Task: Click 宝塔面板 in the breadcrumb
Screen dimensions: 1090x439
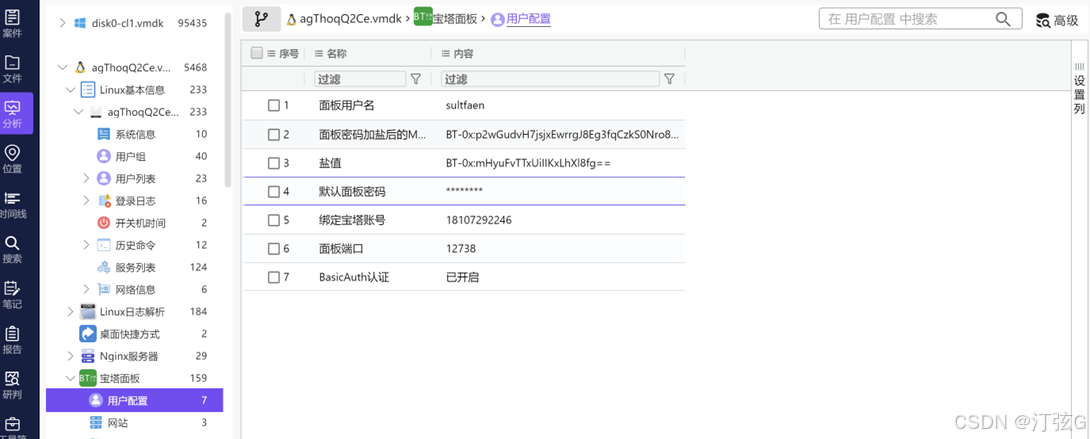Action: click(x=455, y=19)
